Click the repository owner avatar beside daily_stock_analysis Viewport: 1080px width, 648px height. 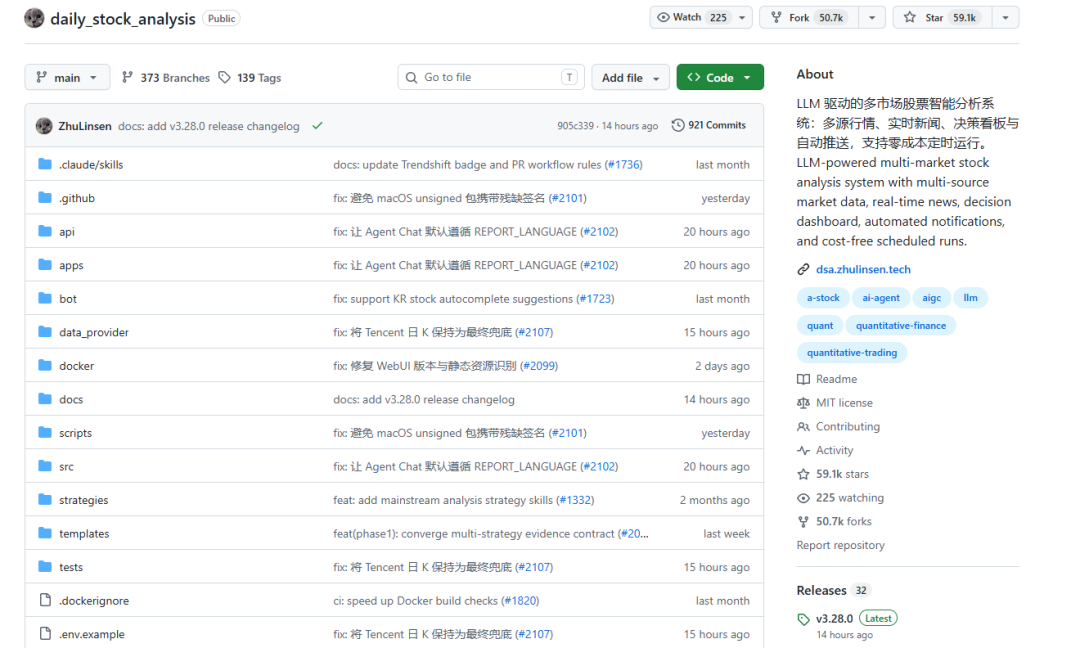coord(34,18)
